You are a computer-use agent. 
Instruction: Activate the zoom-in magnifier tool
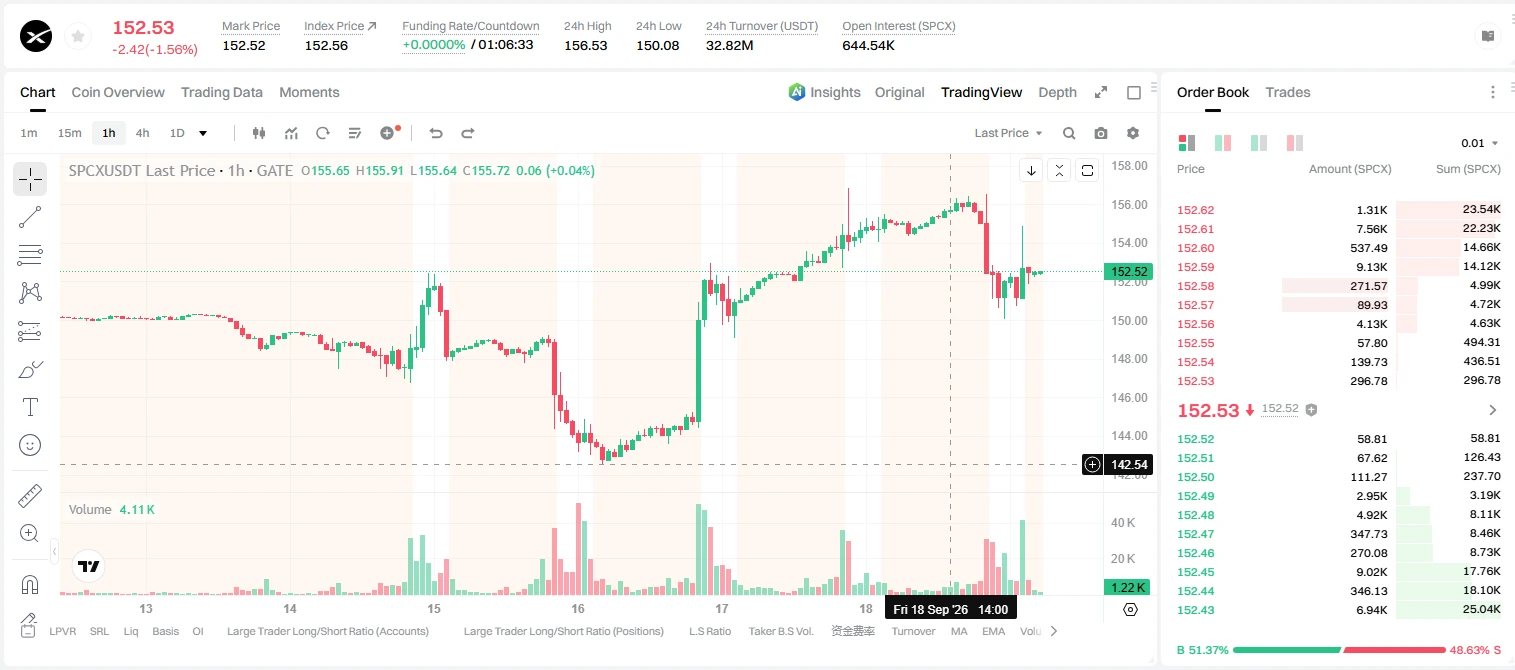(x=30, y=534)
